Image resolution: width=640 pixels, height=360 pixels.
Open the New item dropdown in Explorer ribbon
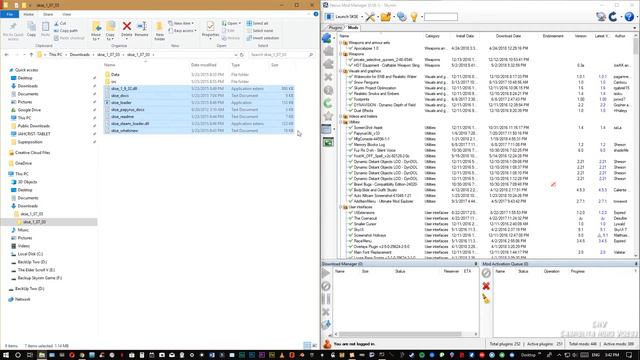point(181,23)
